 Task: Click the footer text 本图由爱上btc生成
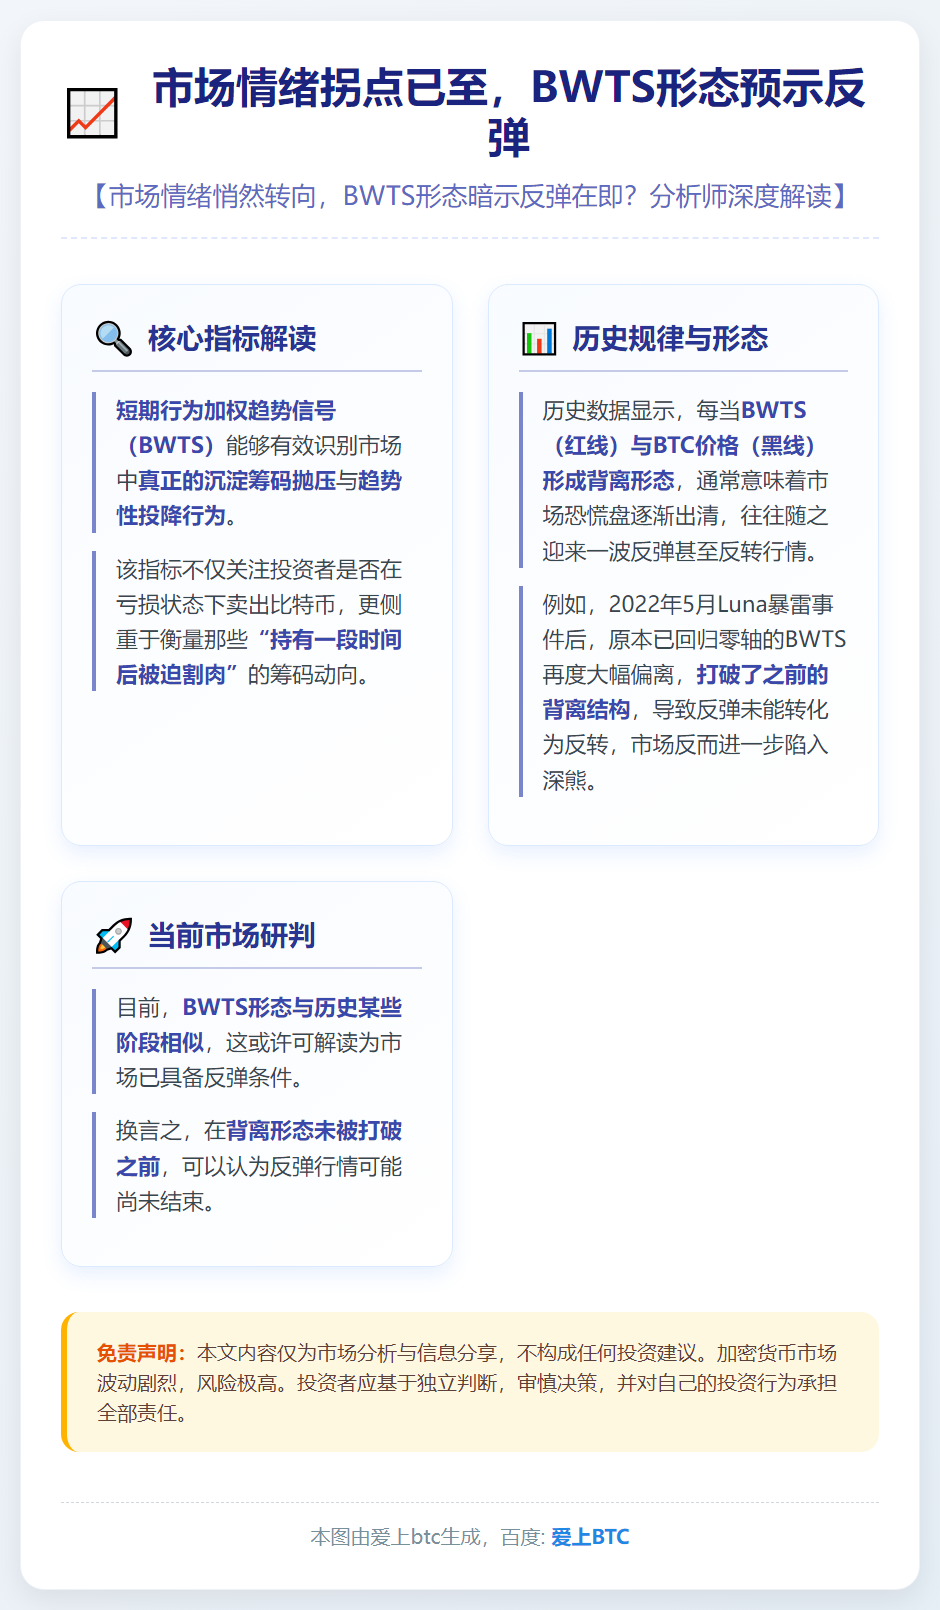[x=396, y=1537]
